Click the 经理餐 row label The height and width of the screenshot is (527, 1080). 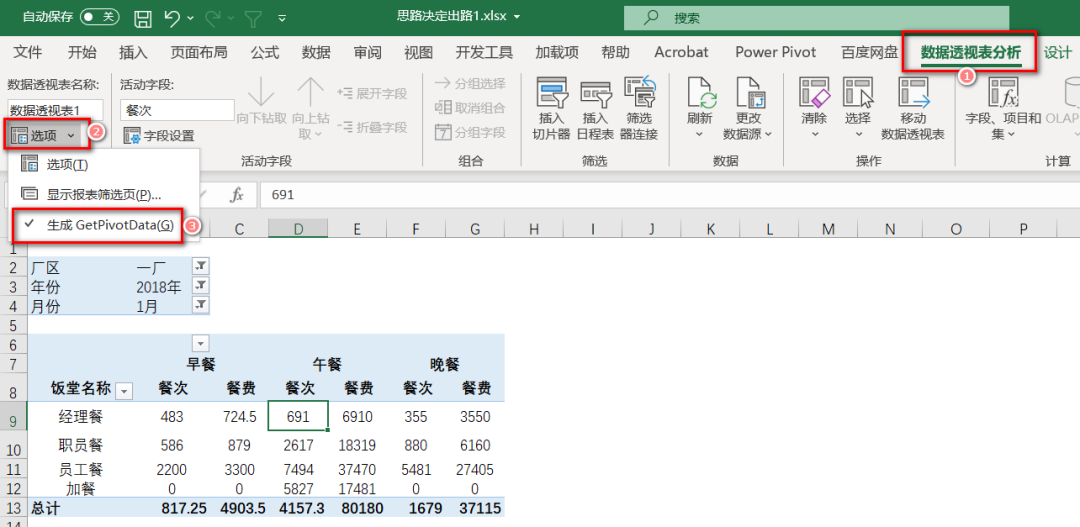pos(81,417)
